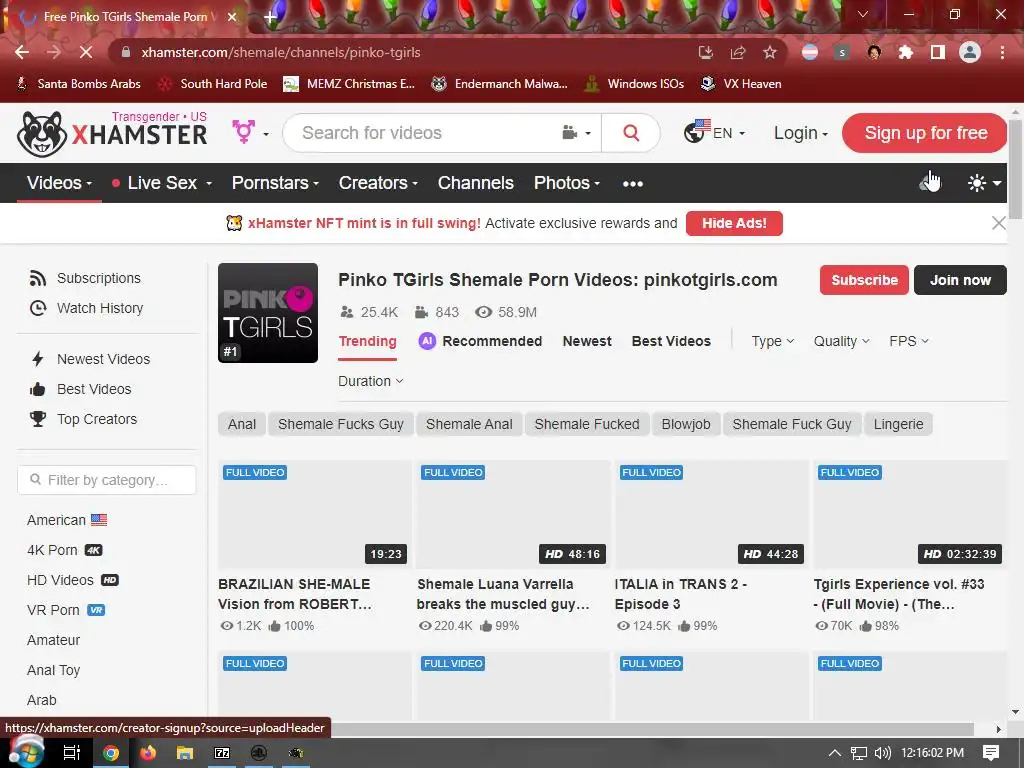
Task: Switch to the Best Videos tab
Action: point(671,341)
